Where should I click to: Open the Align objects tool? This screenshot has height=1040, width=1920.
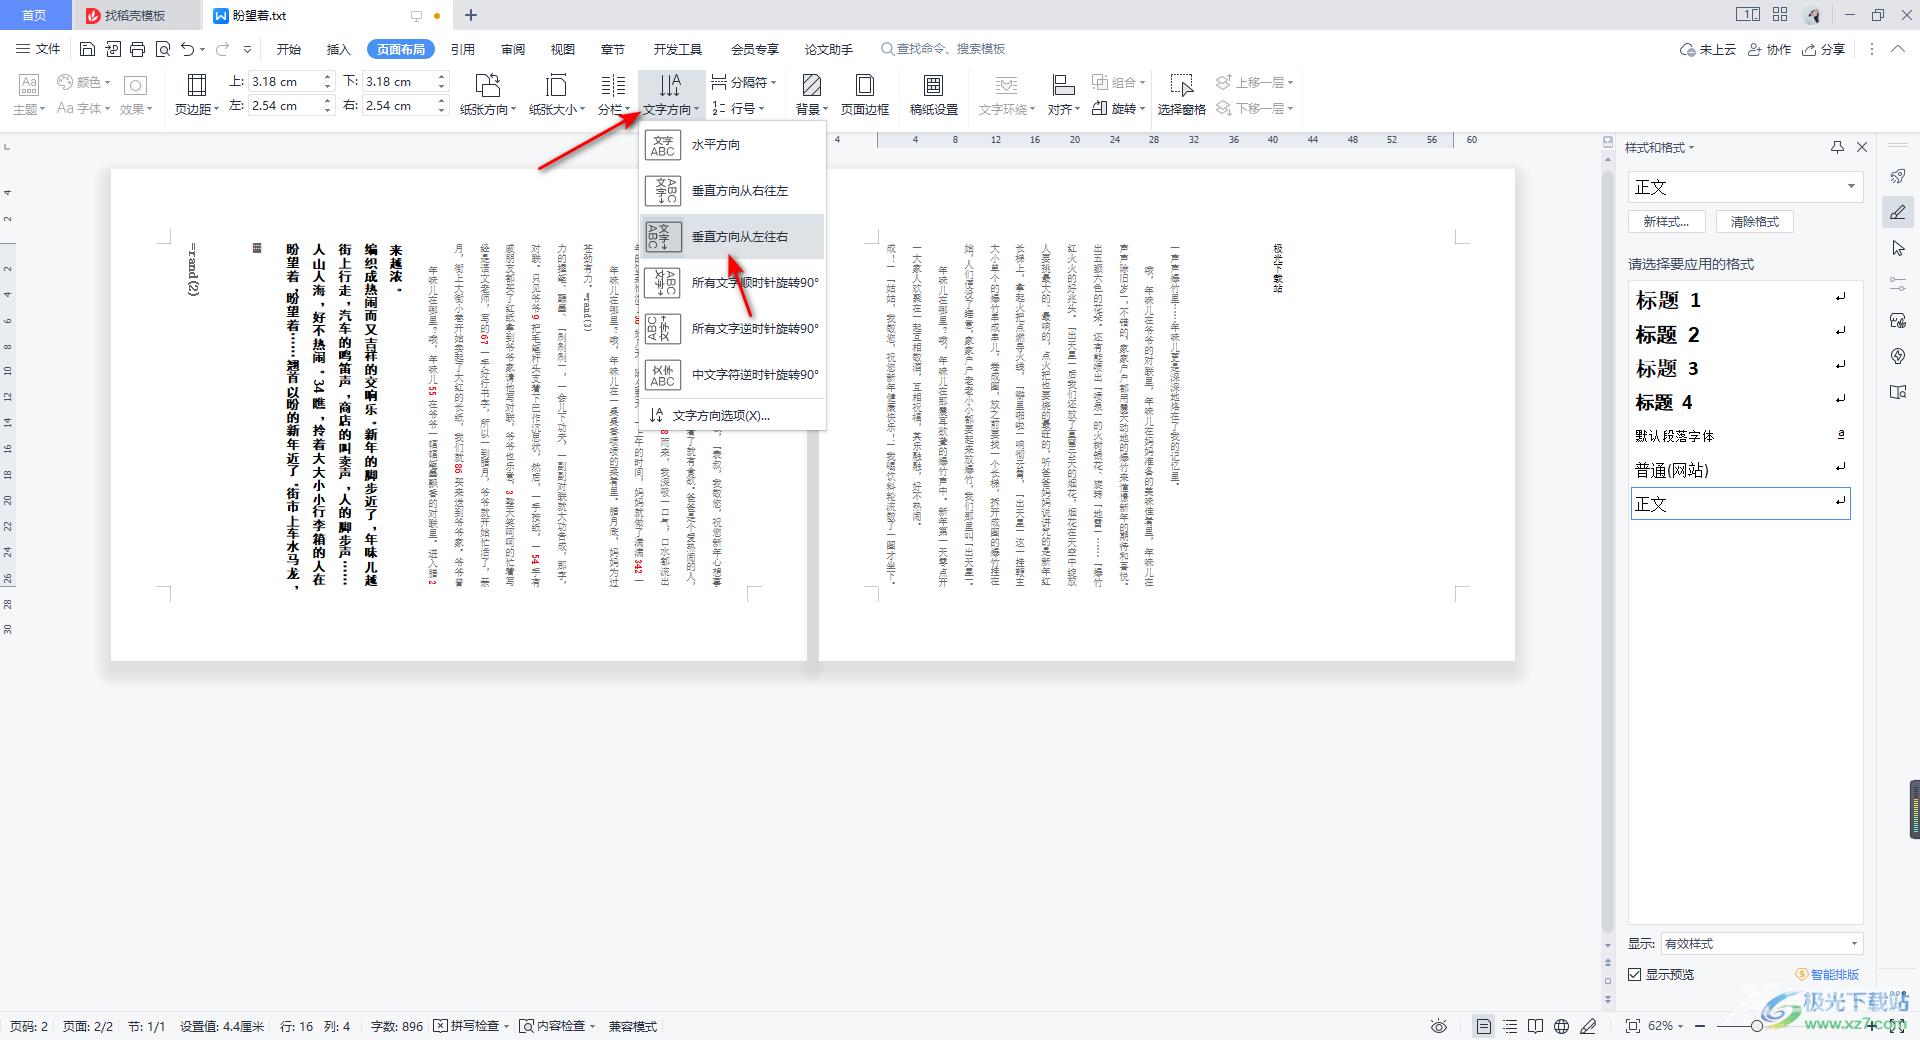tap(1063, 95)
